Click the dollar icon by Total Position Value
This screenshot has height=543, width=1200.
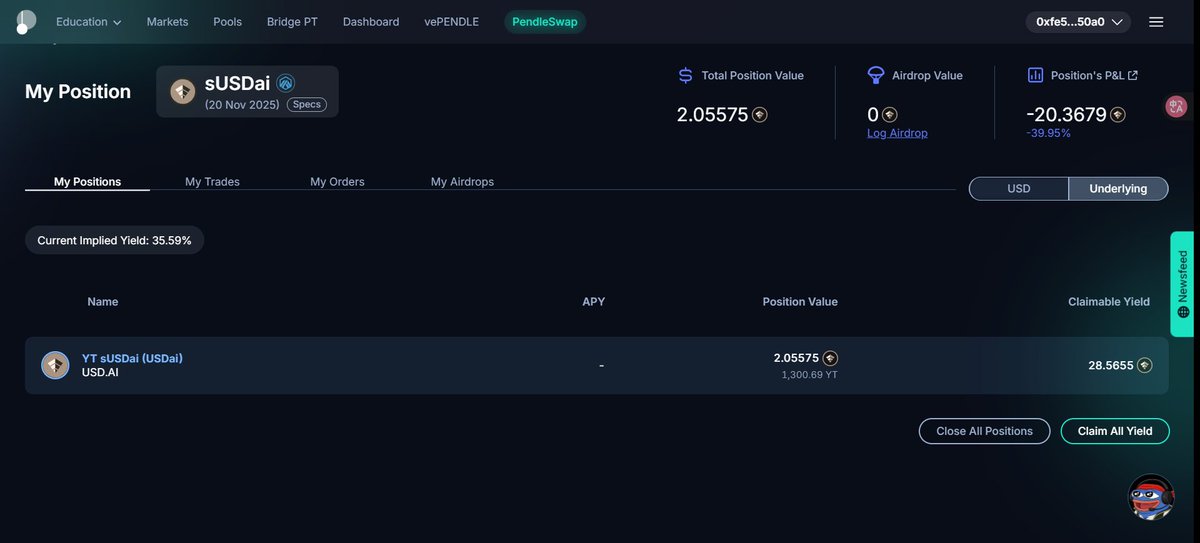685,75
